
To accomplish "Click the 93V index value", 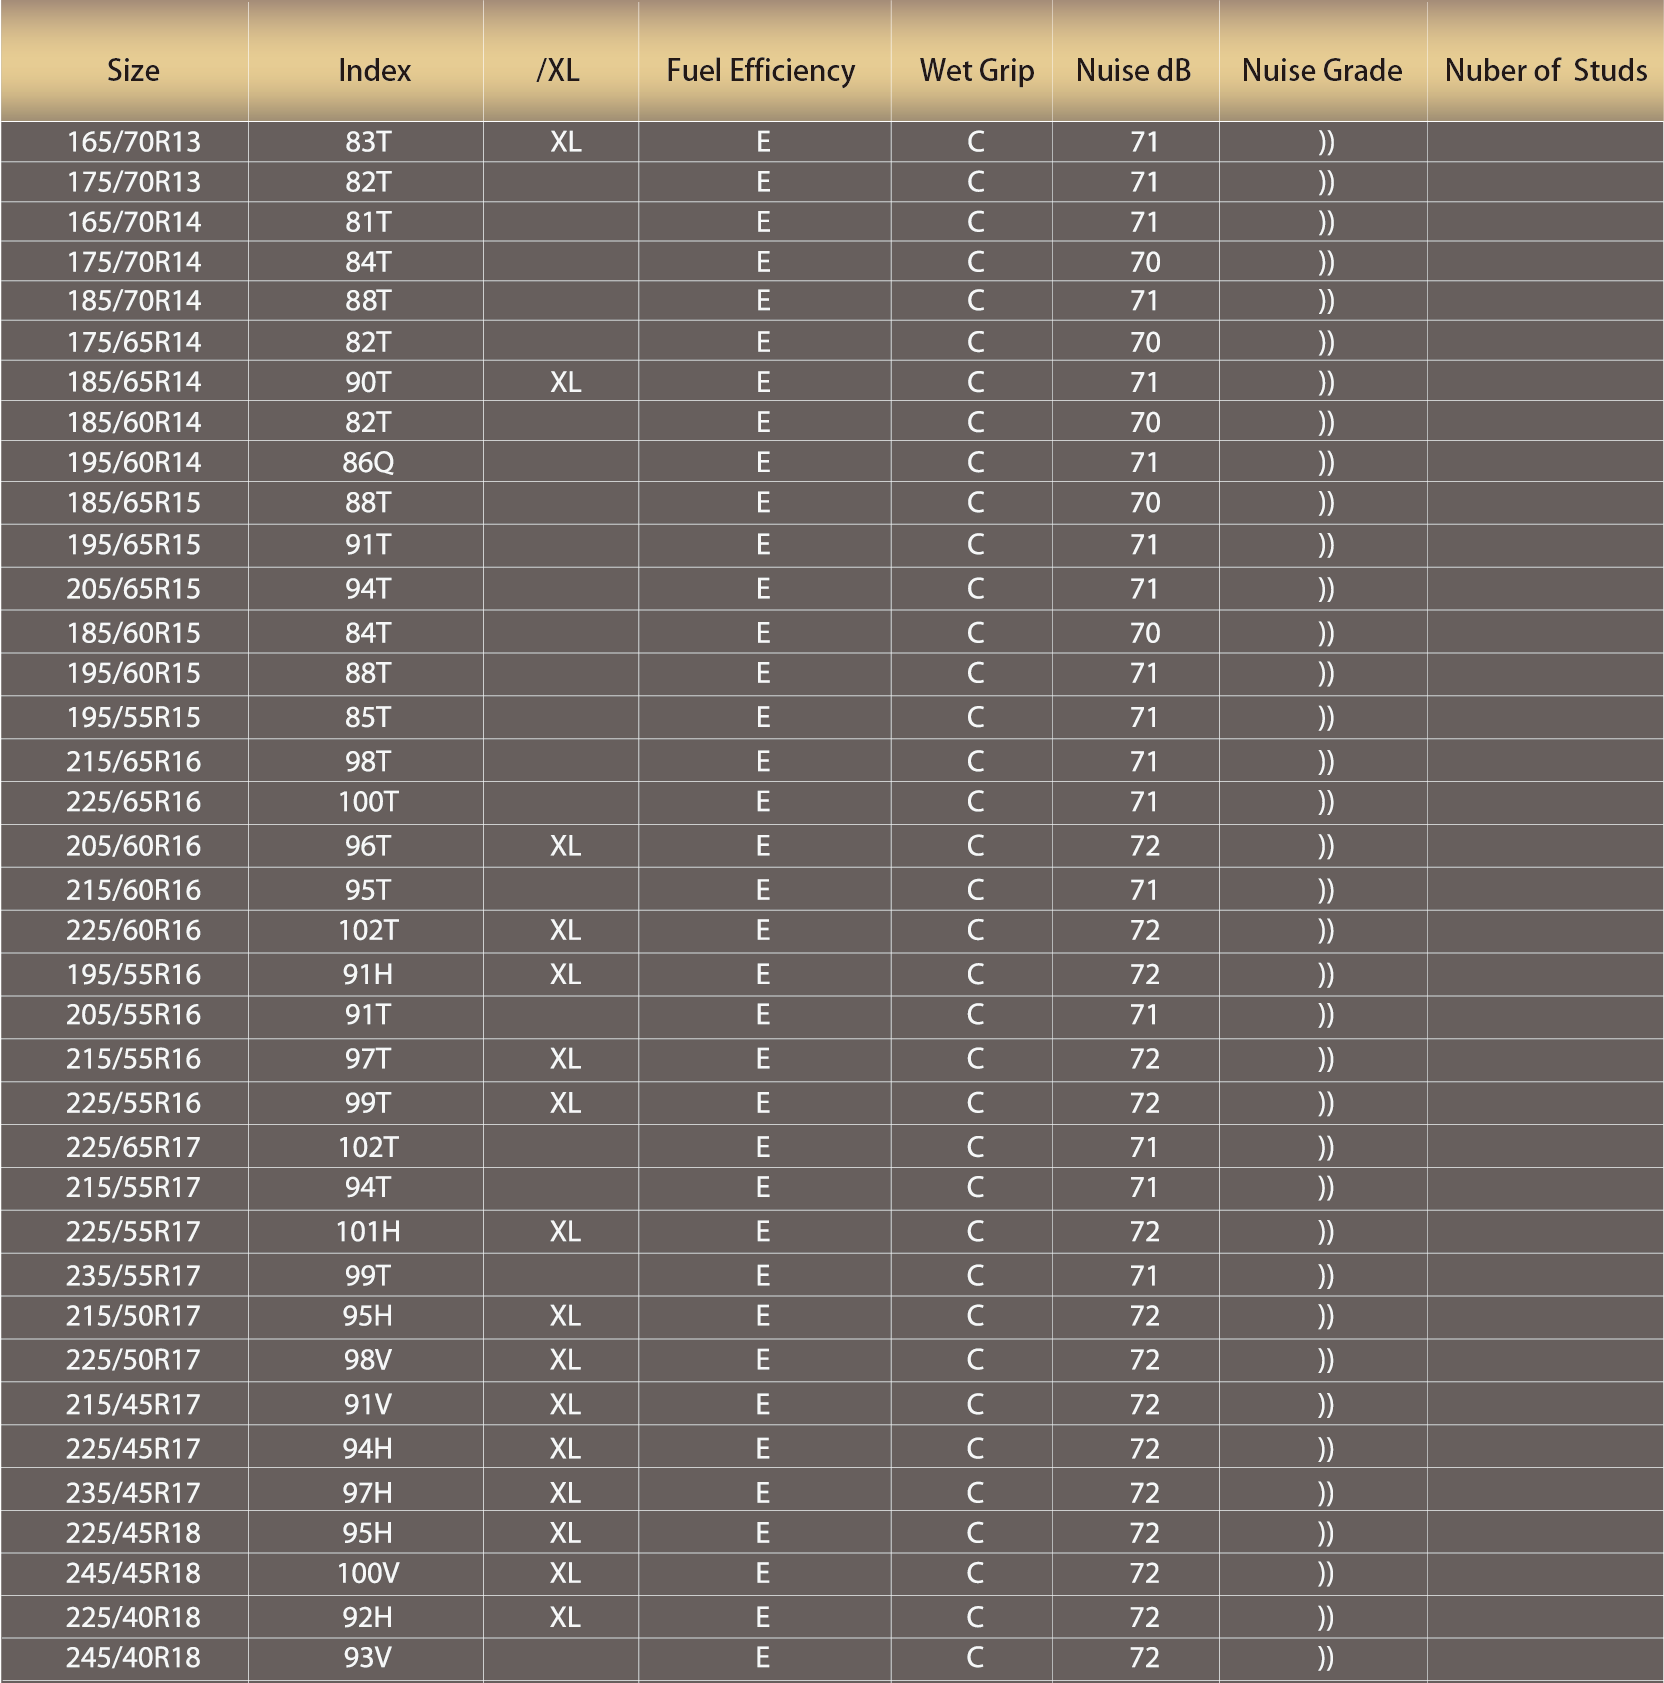I will [x=368, y=1657].
